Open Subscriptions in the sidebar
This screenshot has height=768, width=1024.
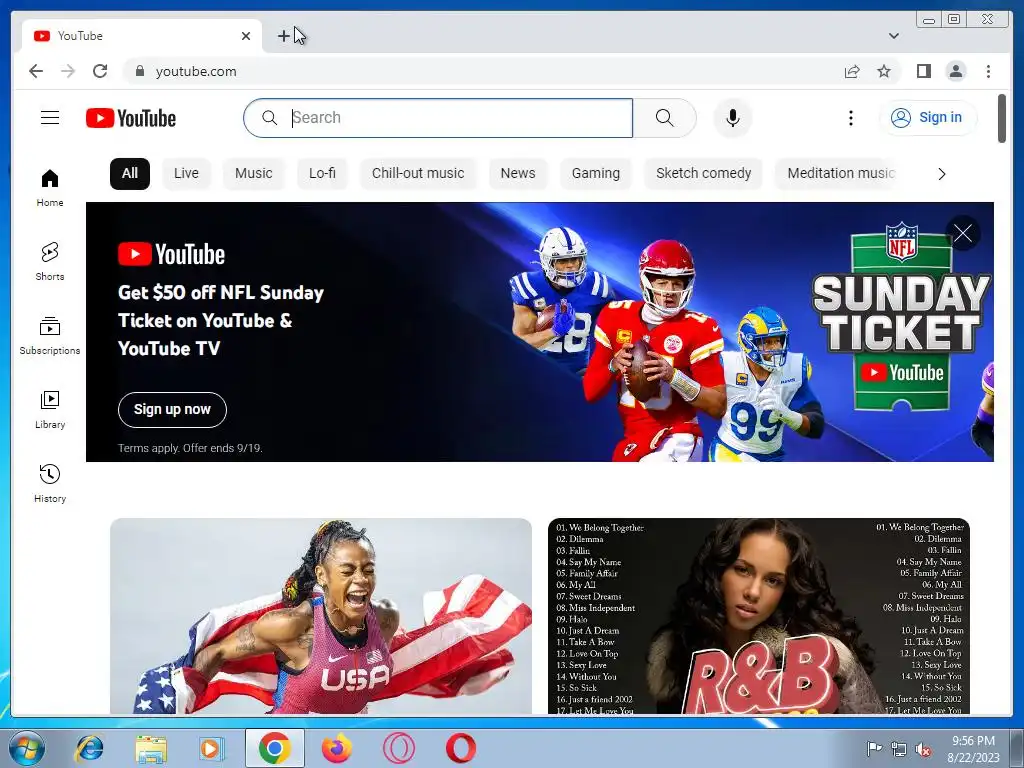50,335
